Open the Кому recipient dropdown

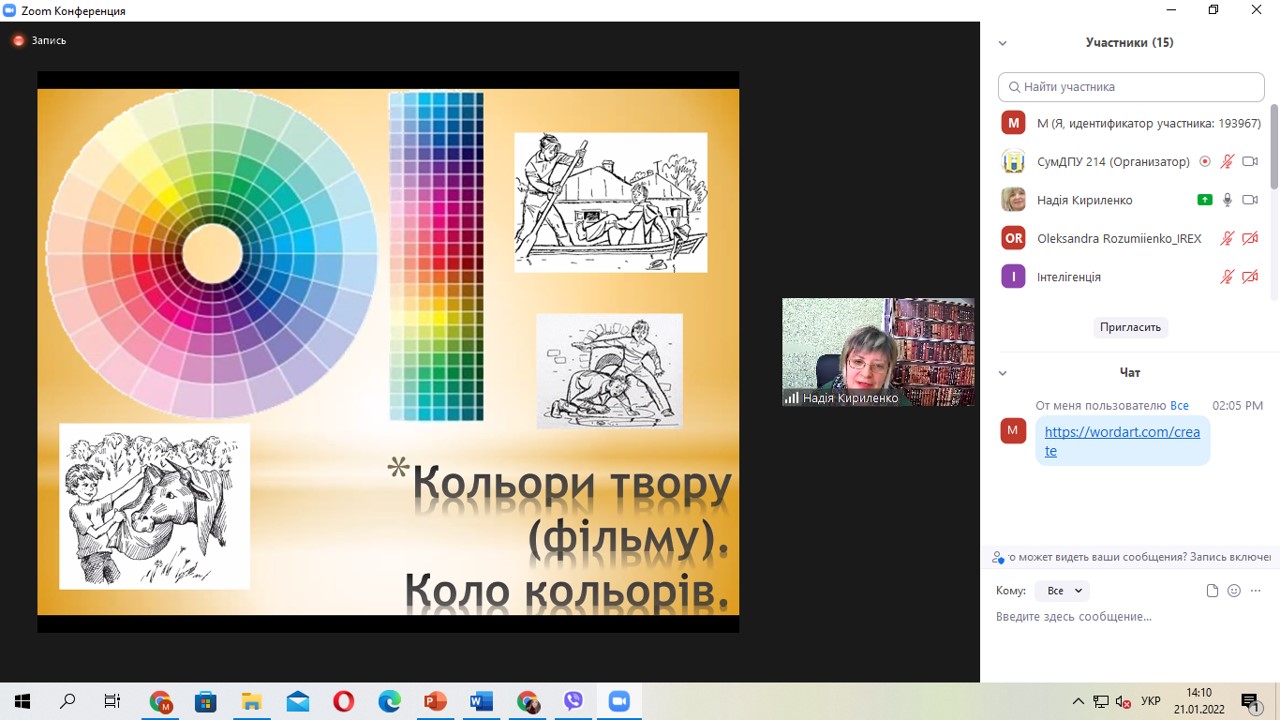pos(1061,591)
